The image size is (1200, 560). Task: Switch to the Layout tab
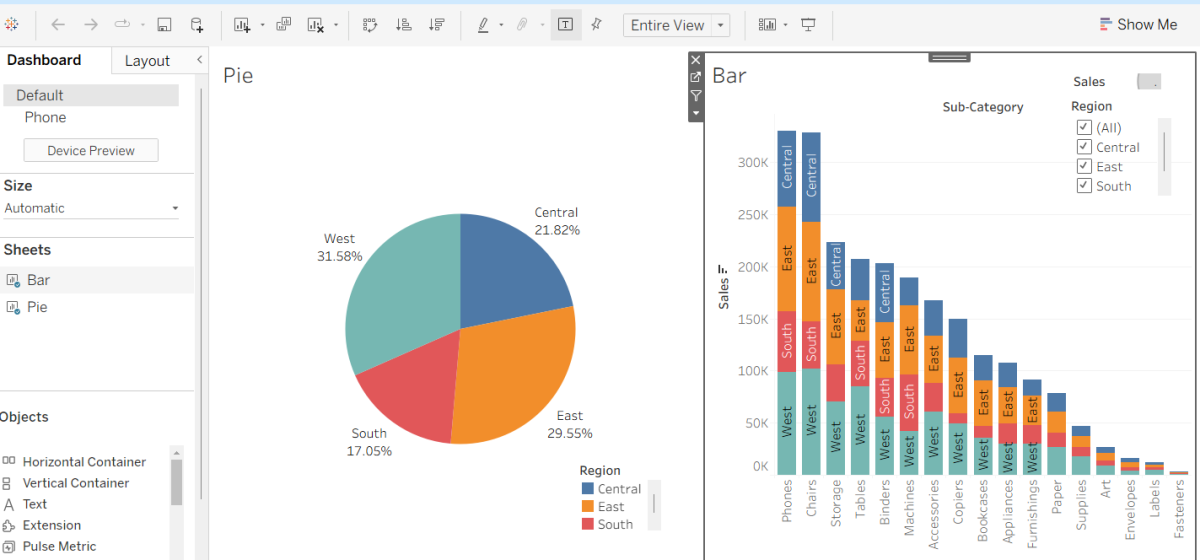tap(147, 61)
